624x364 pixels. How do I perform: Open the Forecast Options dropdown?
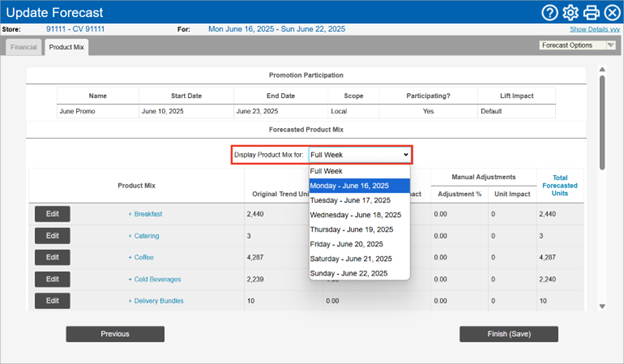click(577, 45)
